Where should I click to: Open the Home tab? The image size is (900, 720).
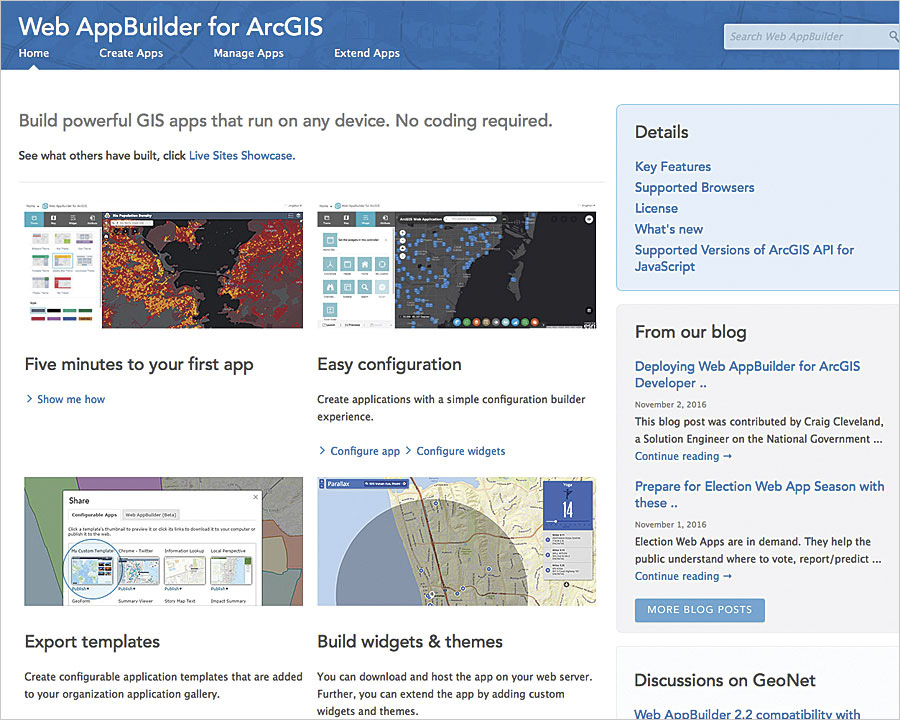point(34,53)
